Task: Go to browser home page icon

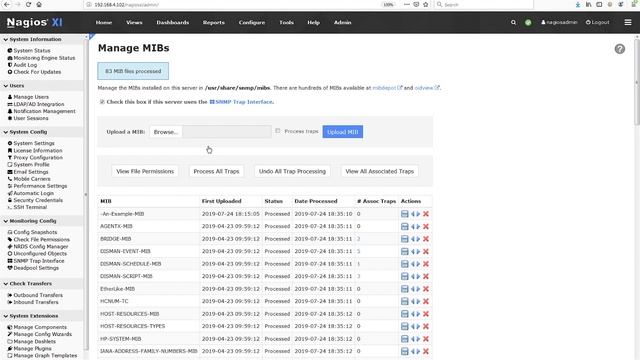Action: click(39, 4)
